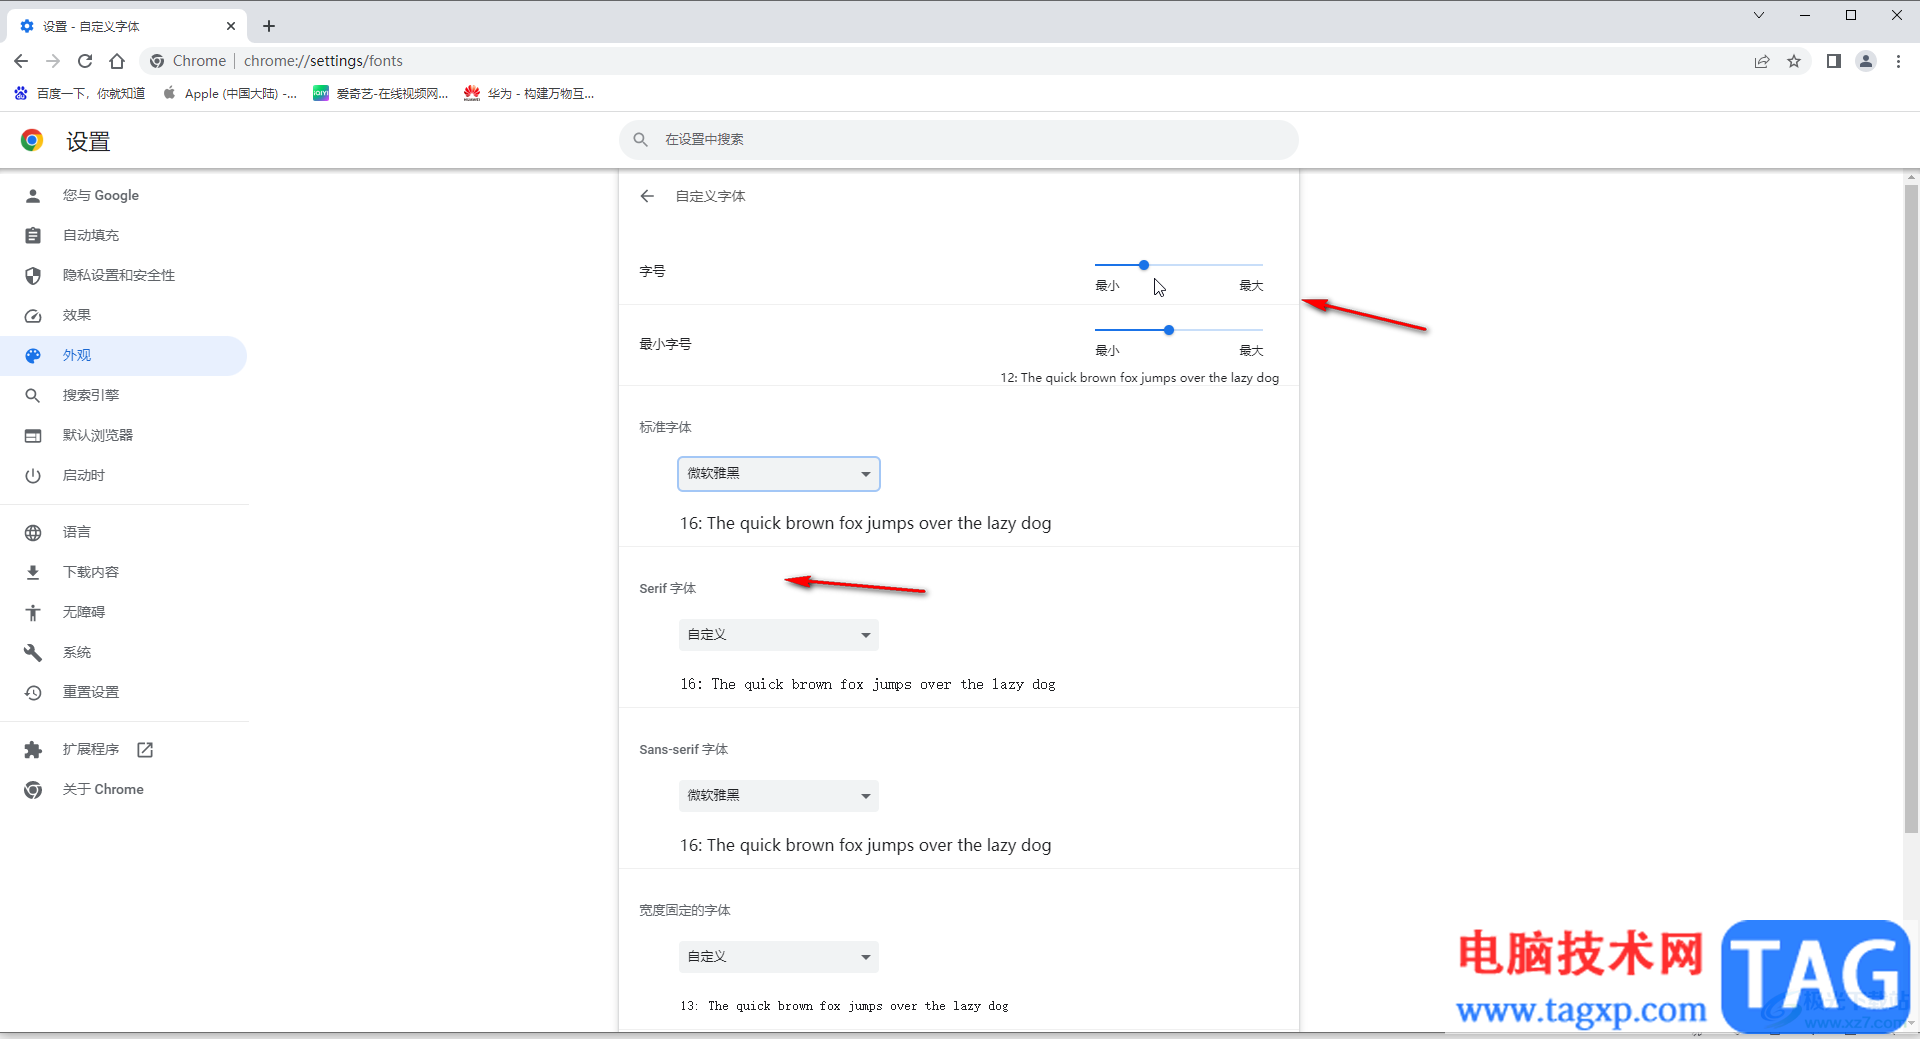Open 下载内容 downloads section

124,572
